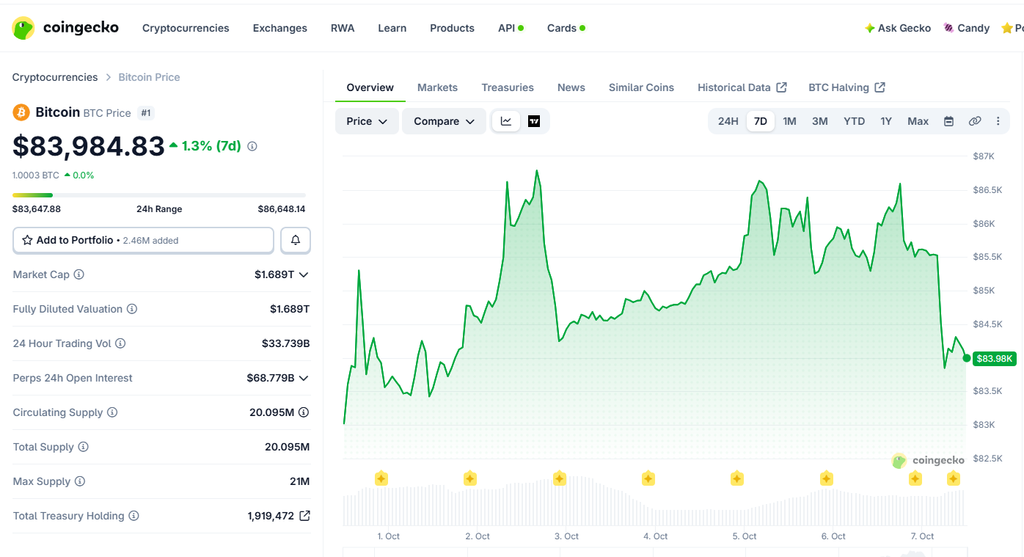Open the Learn nav menu
Image resolution: width=1024 pixels, height=557 pixels.
pos(392,28)
